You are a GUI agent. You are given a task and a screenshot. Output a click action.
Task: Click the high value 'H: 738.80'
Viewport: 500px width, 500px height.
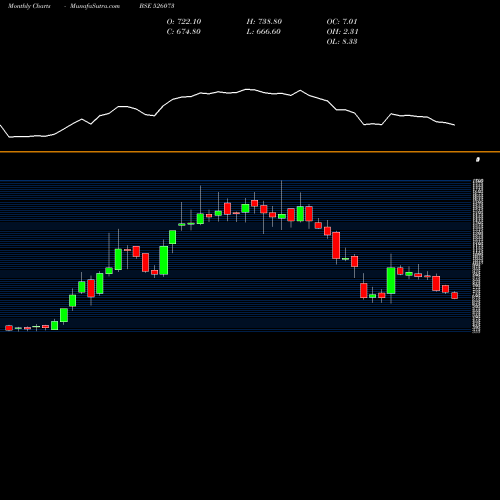coord(264,22)
